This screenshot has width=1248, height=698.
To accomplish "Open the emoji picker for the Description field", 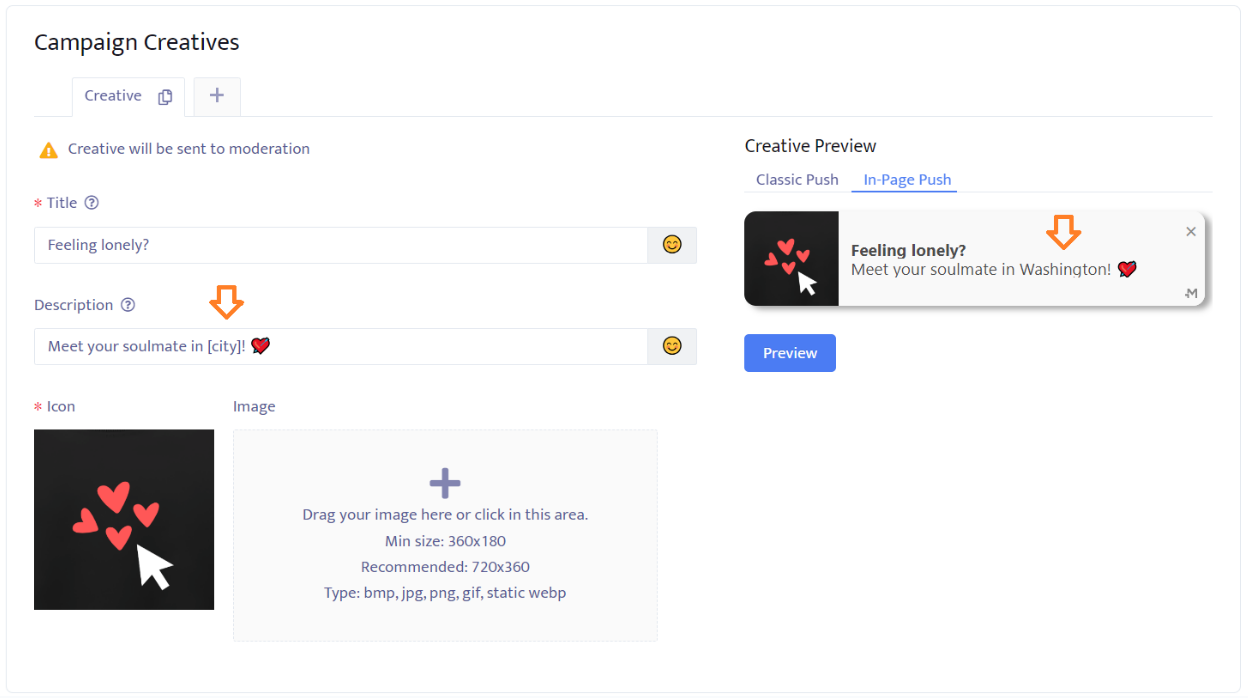I will point(672,346).
